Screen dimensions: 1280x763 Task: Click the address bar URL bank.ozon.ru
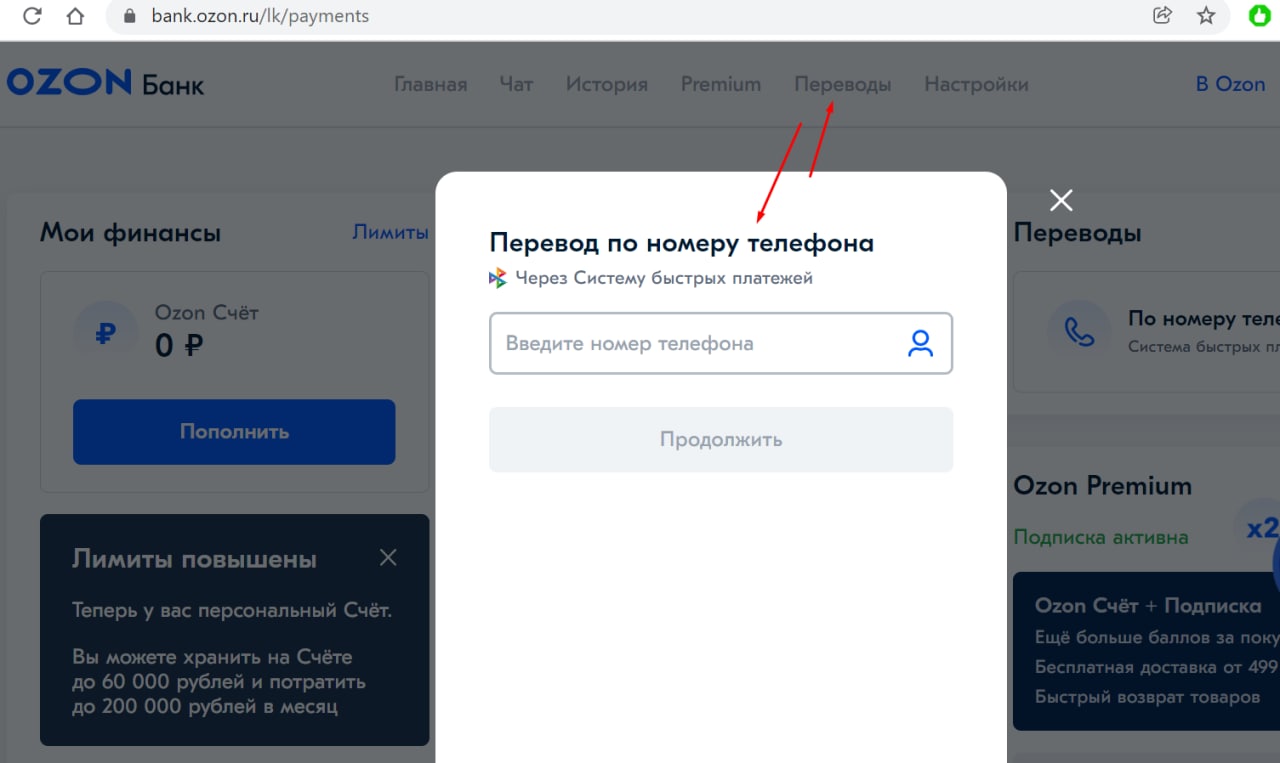pyautogui.click(x=260, y=16)
